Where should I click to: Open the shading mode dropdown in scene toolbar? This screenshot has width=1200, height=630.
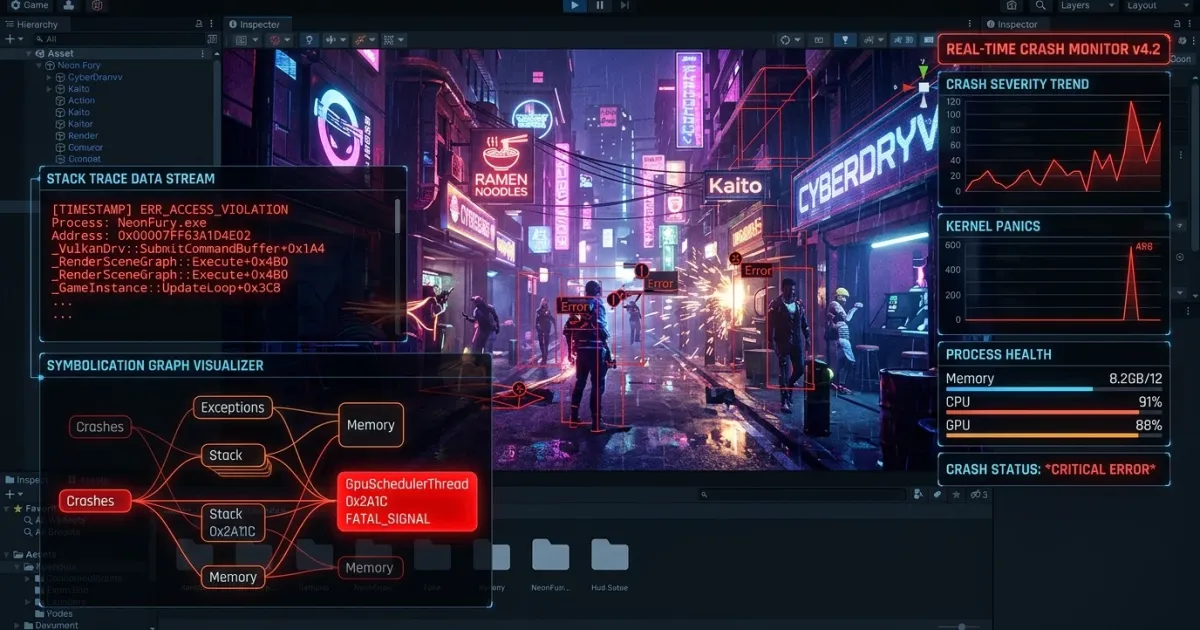coord(246,40)
